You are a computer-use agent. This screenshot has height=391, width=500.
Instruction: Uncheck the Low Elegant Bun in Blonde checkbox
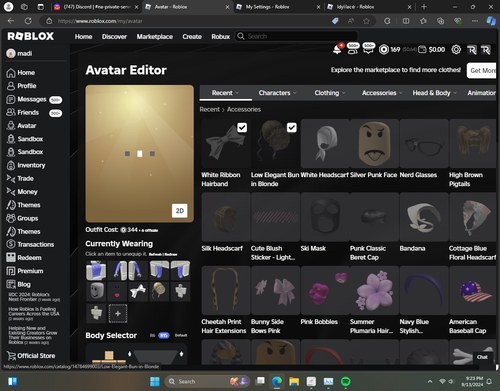point(292,128)
